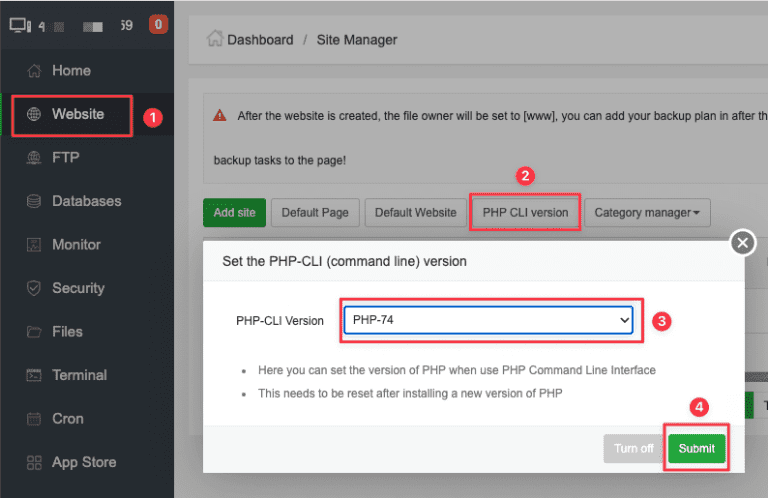Select the Default Page button
Image resolution: width=768 pixels, height=498 pixels.
coord(314,212)
